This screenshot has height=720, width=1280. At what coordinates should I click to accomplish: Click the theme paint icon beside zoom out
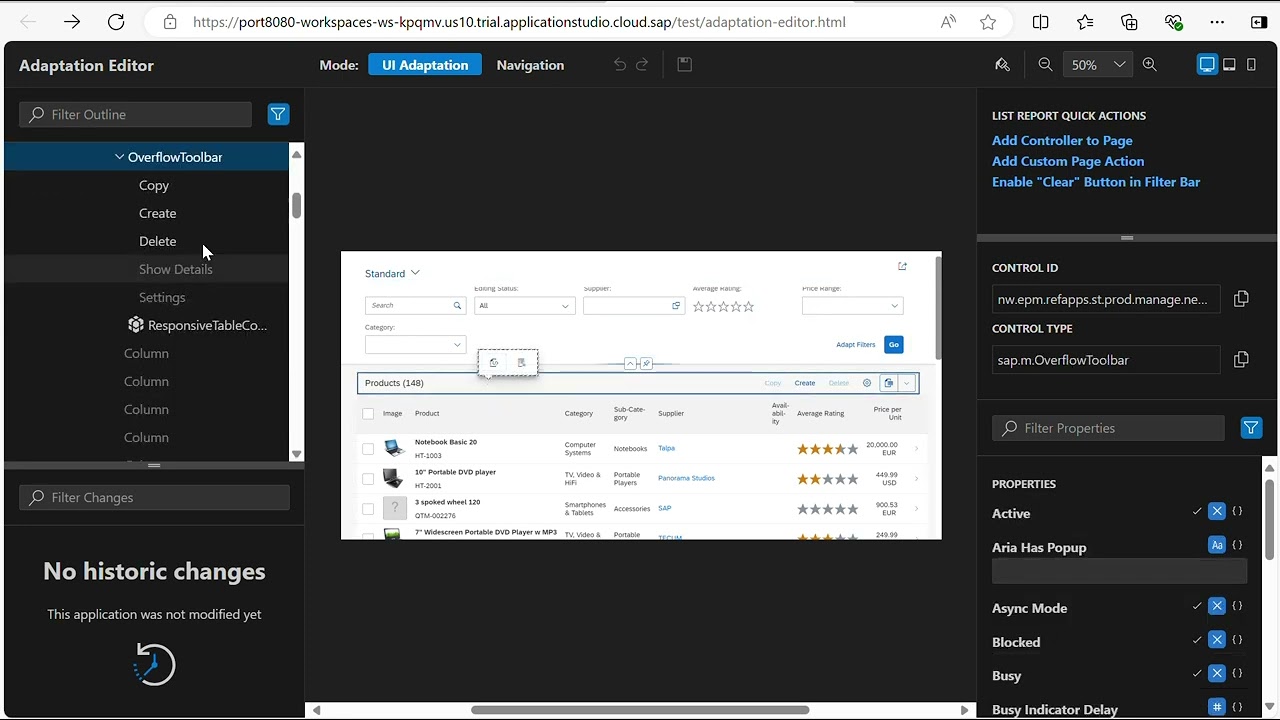1002,65
